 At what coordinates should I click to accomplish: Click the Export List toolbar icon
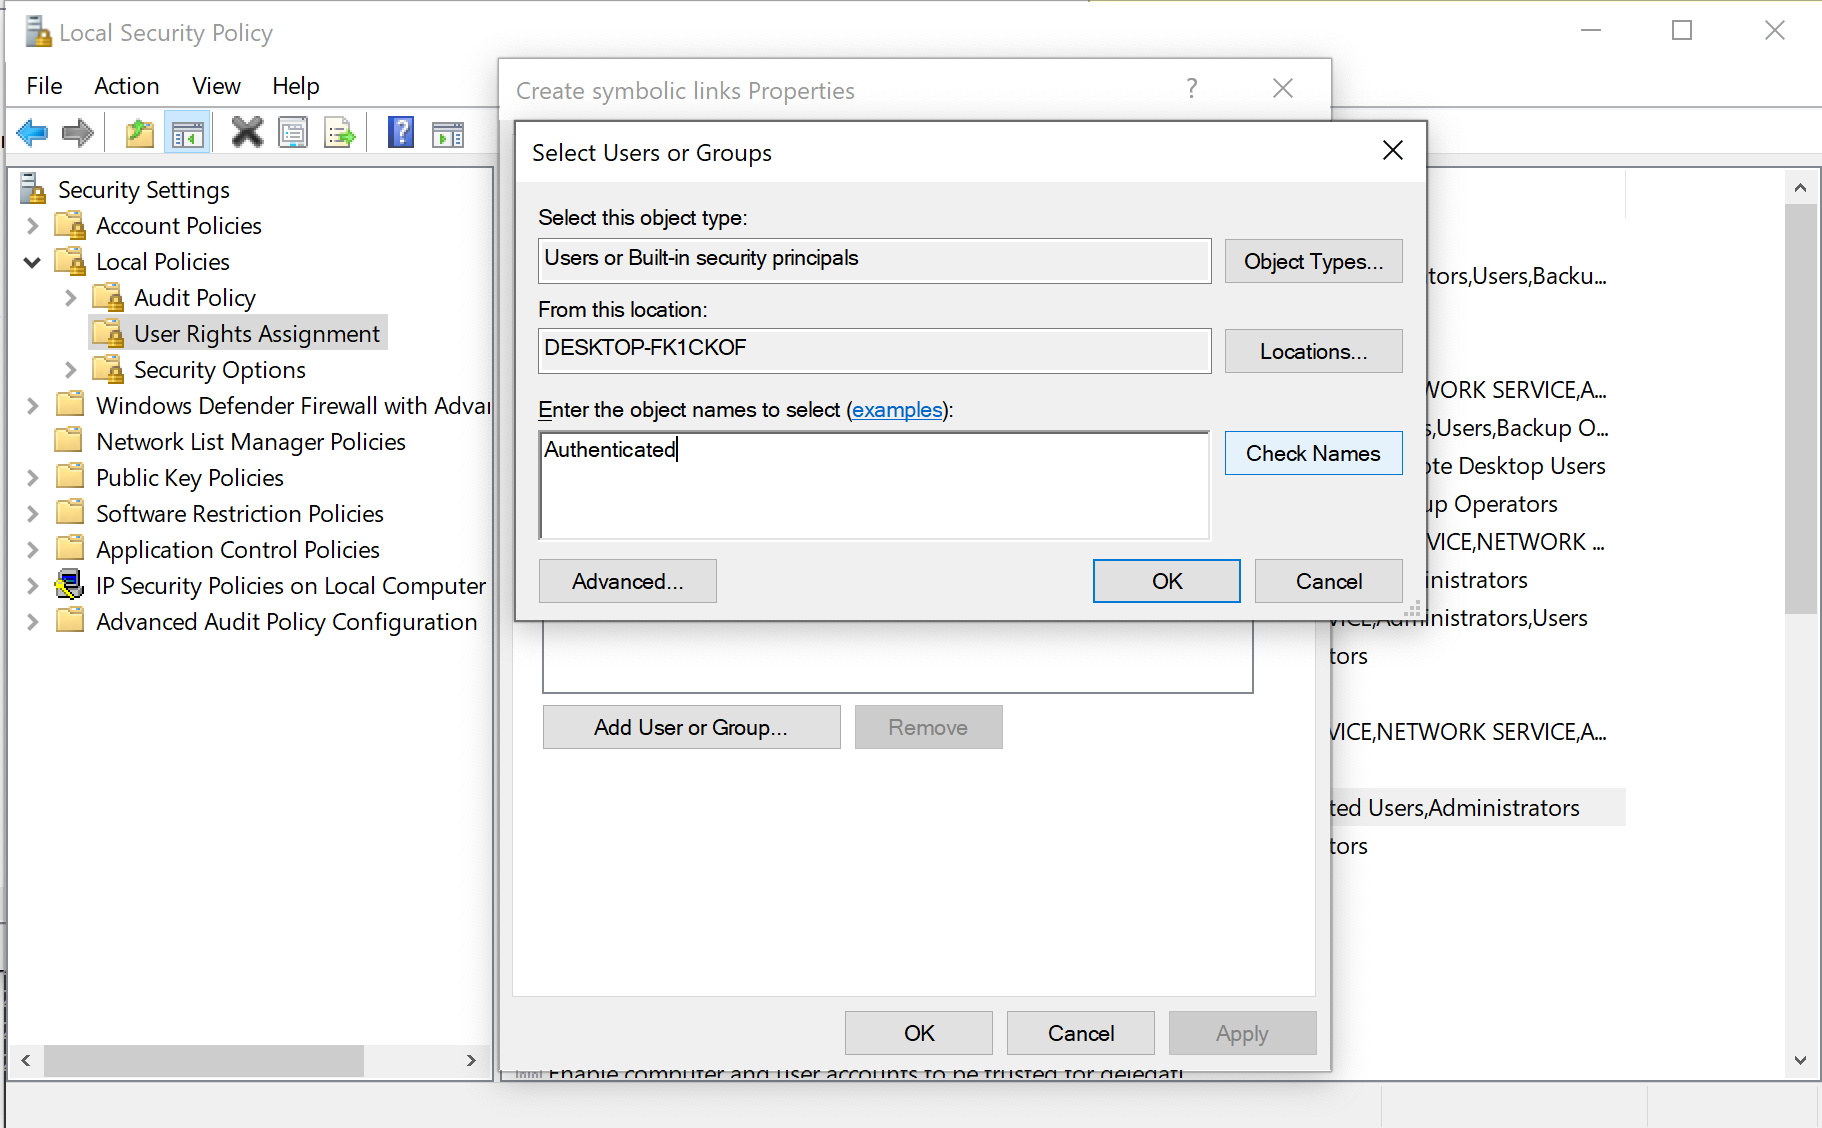coord(340,131)
